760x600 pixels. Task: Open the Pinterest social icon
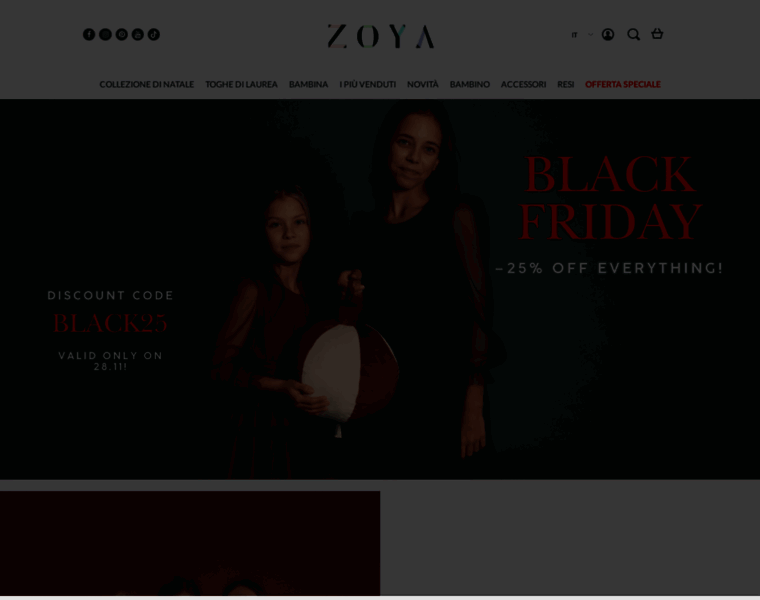(122, 34)
